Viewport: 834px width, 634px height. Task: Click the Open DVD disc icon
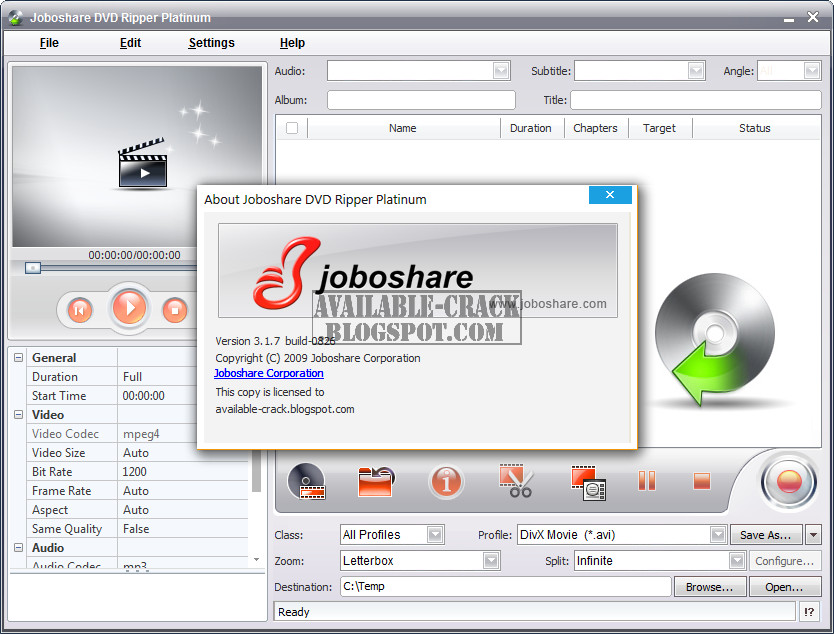click(x=306, y=482)
